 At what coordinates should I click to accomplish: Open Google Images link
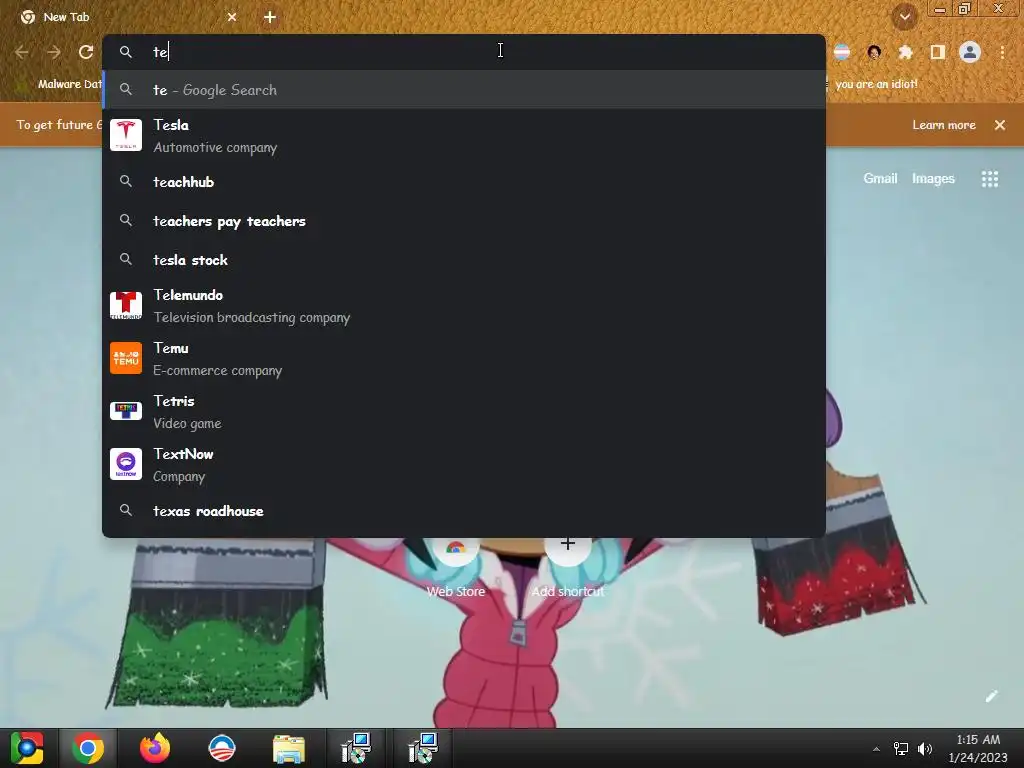933,178
